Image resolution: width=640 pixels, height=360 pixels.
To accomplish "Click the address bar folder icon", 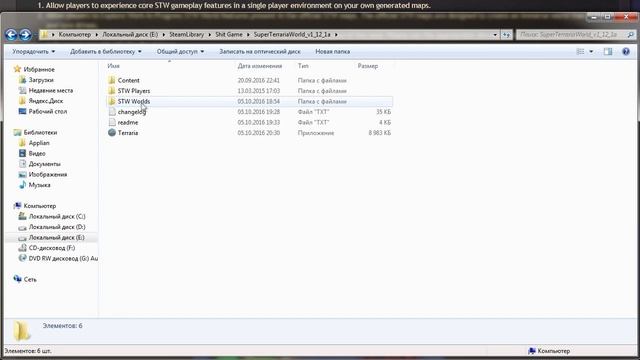I will click(x=44, y=35).
